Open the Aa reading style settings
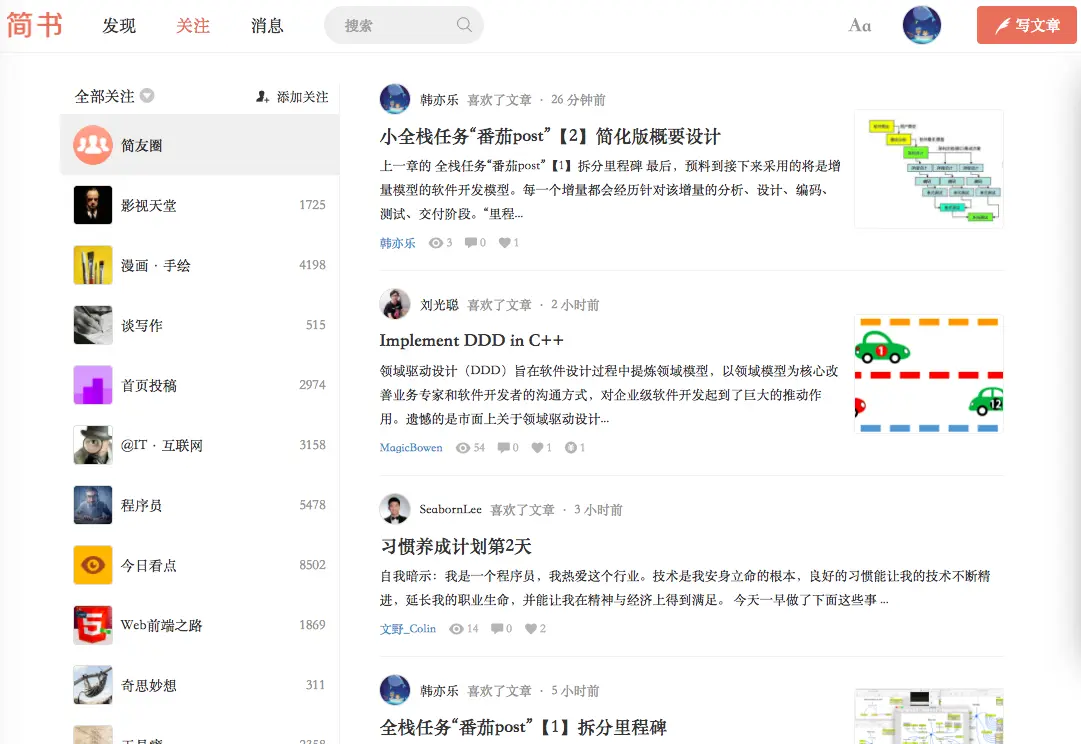The height and width of the screenshot is (744, 1081). (x=860, y=26)
